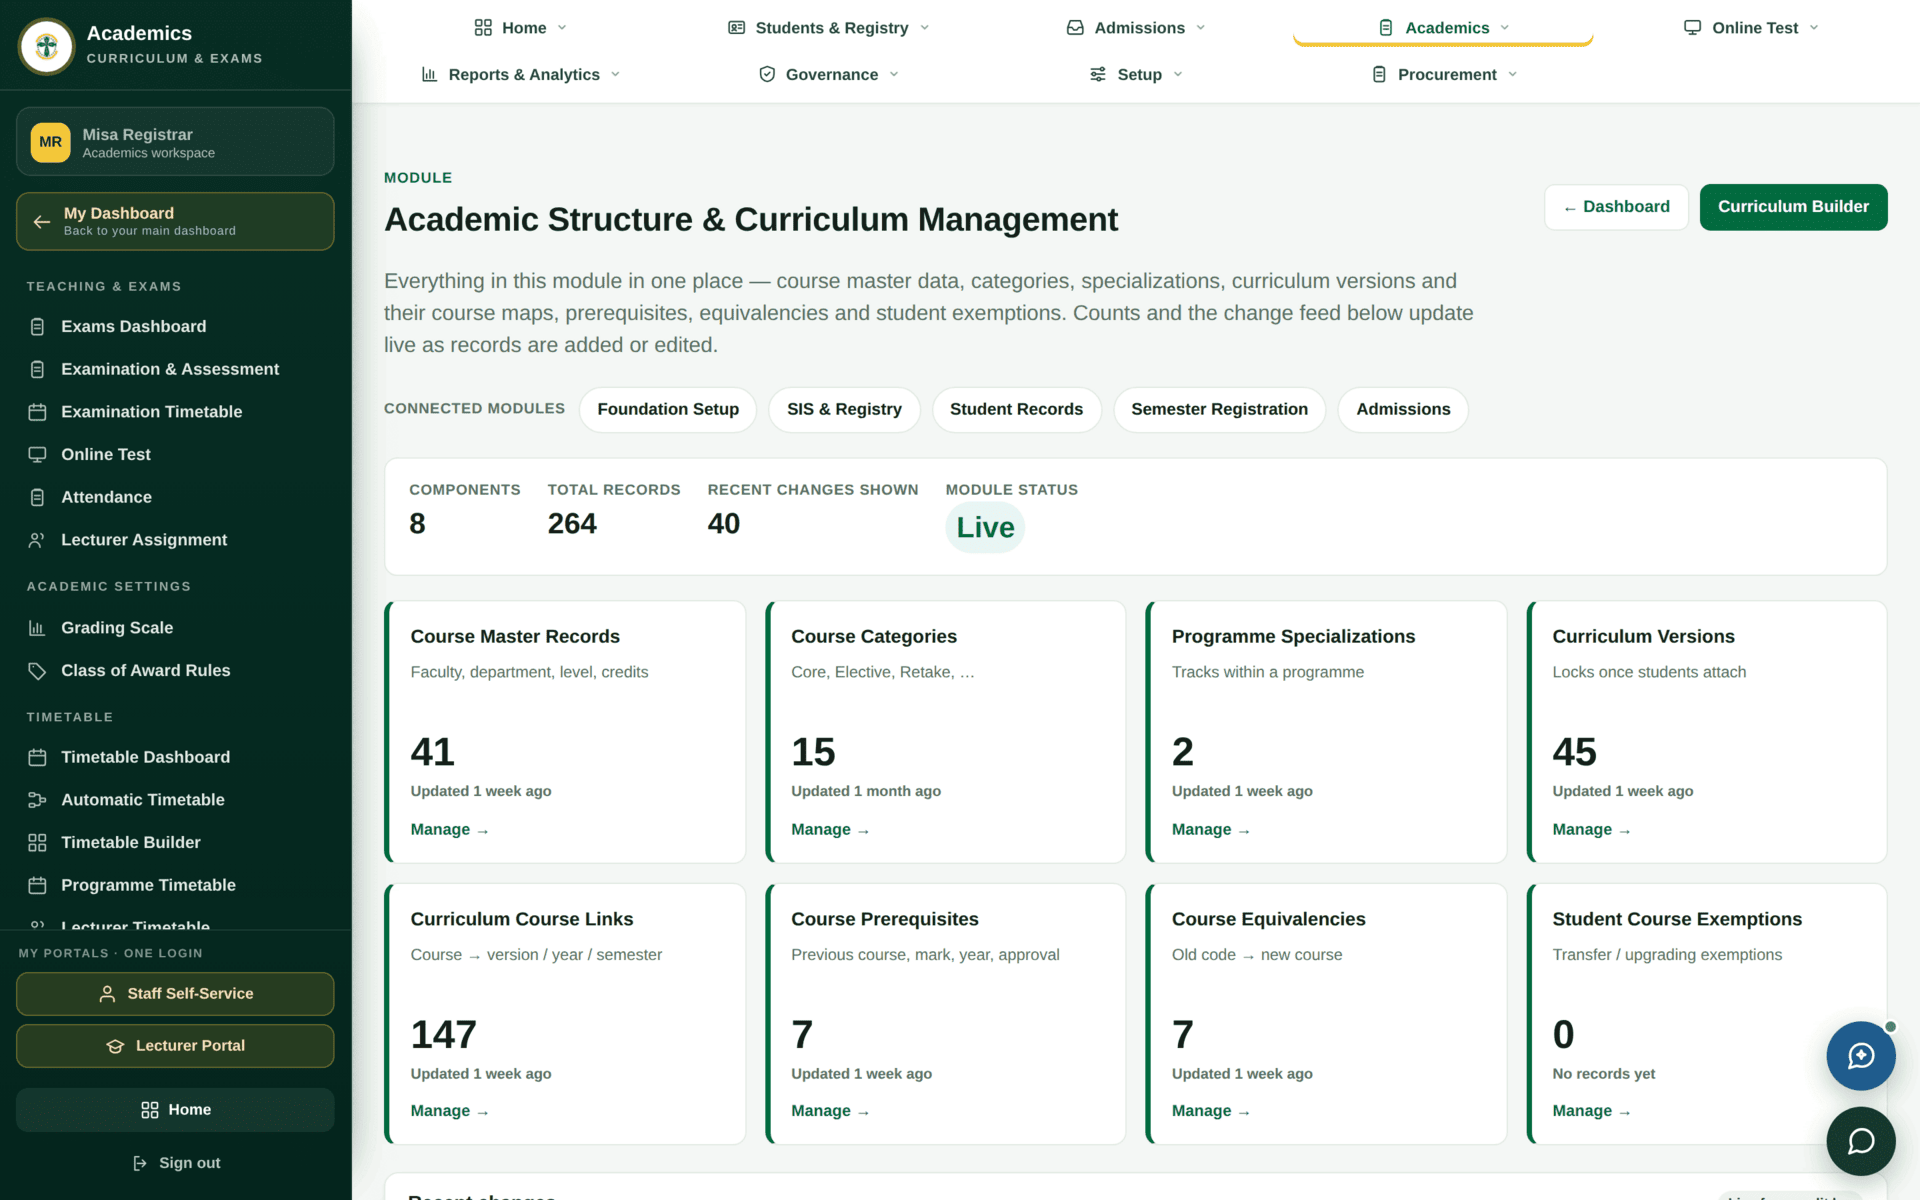Open the Course Categories card
This screenshot has width=1920, height=1200.
[x=946, y=732]
